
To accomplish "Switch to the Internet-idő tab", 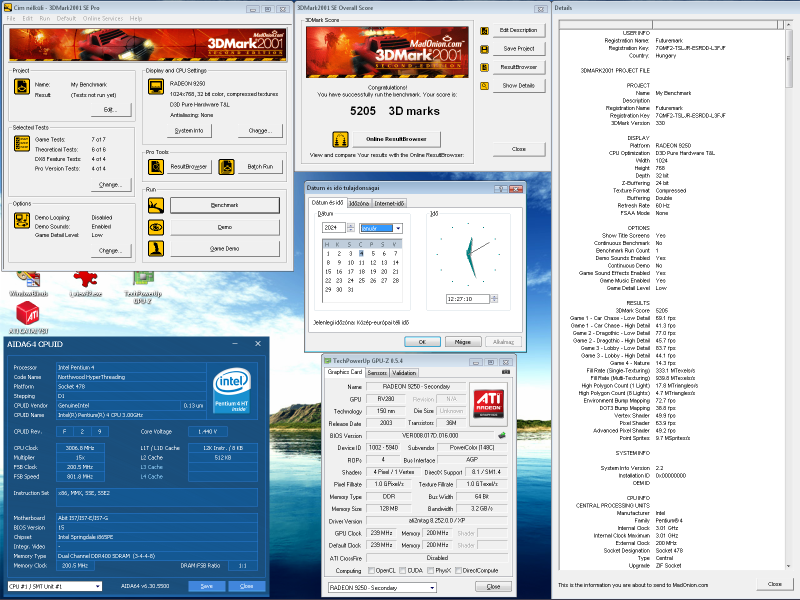I will pos(389,204).
